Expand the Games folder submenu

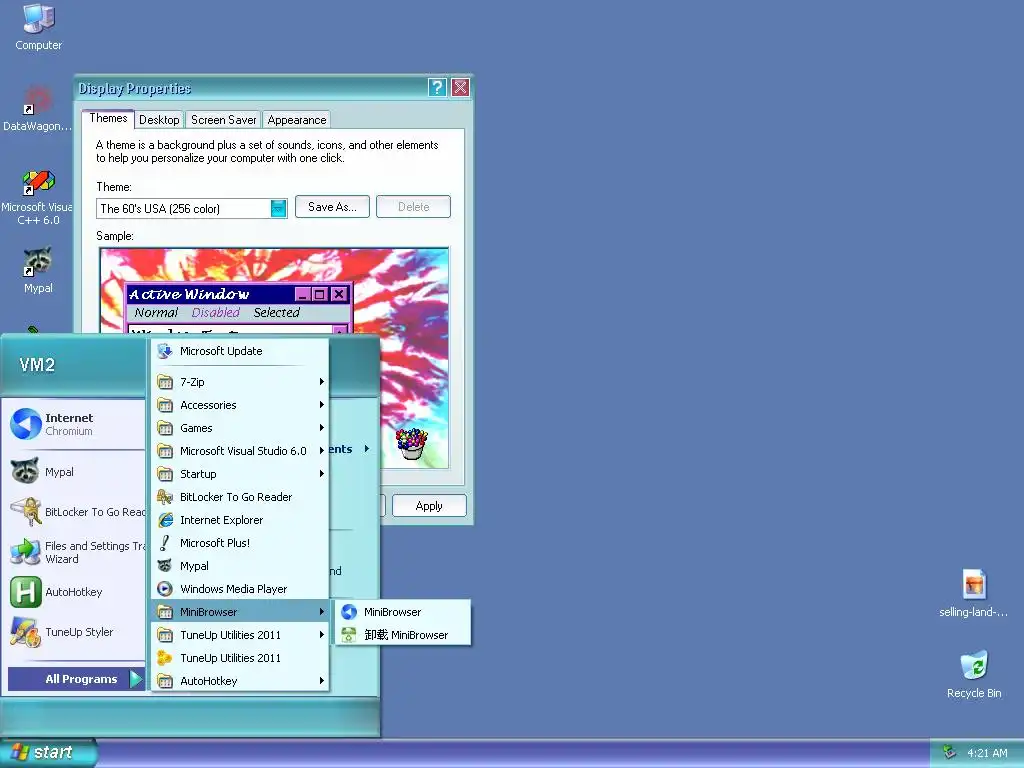(240, 428)
